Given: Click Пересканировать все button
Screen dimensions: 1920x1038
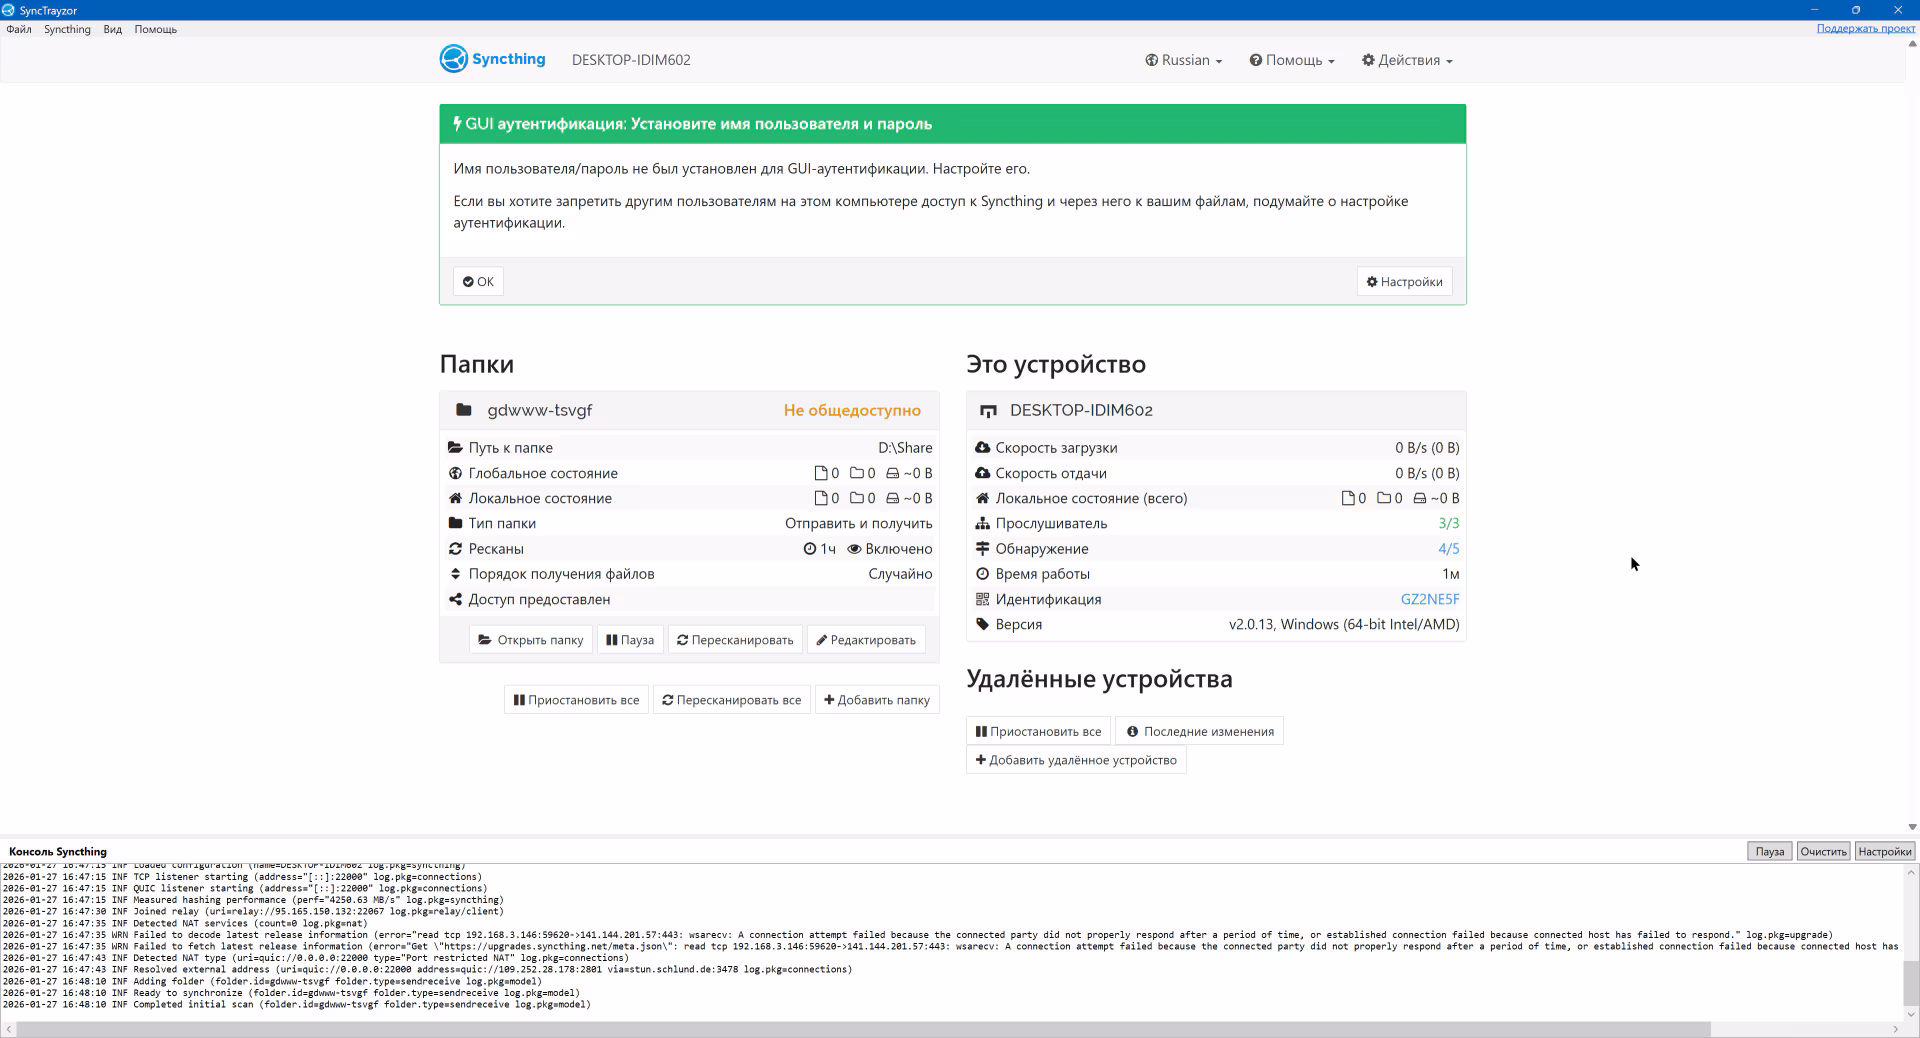Looking at the screenshot, I should (731, 700).
